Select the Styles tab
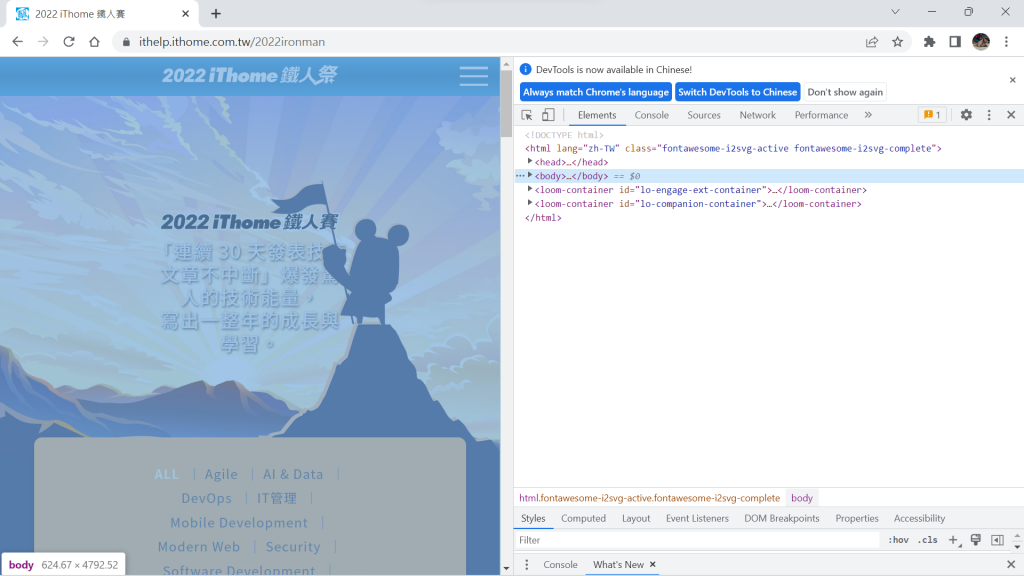 (533, 519)
